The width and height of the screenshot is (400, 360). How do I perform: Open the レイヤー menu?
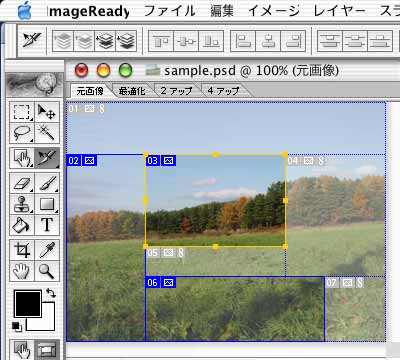coord(339,11)
